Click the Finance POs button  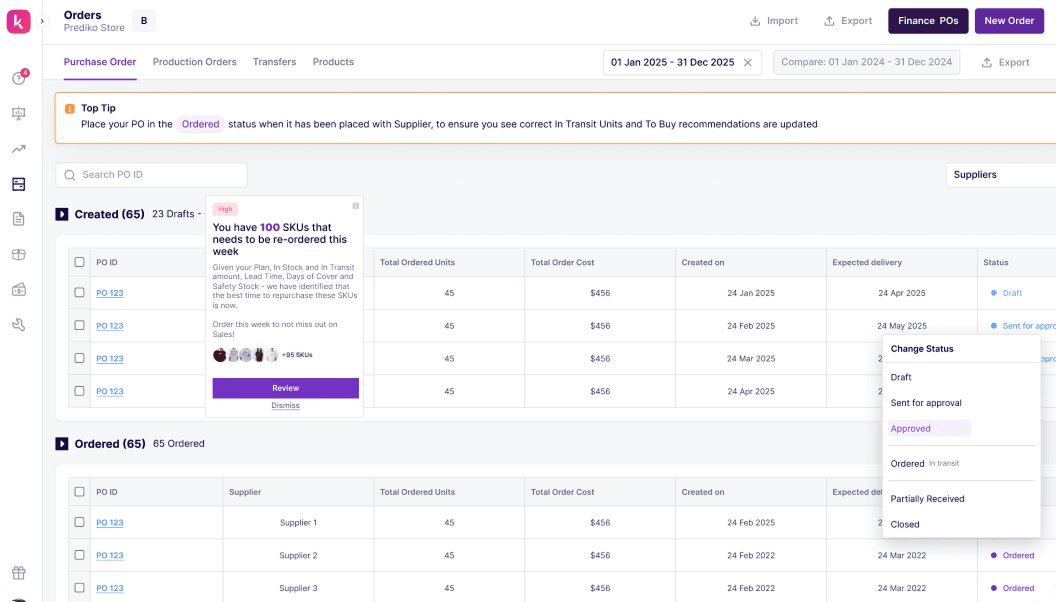click(x=928, y=21)
